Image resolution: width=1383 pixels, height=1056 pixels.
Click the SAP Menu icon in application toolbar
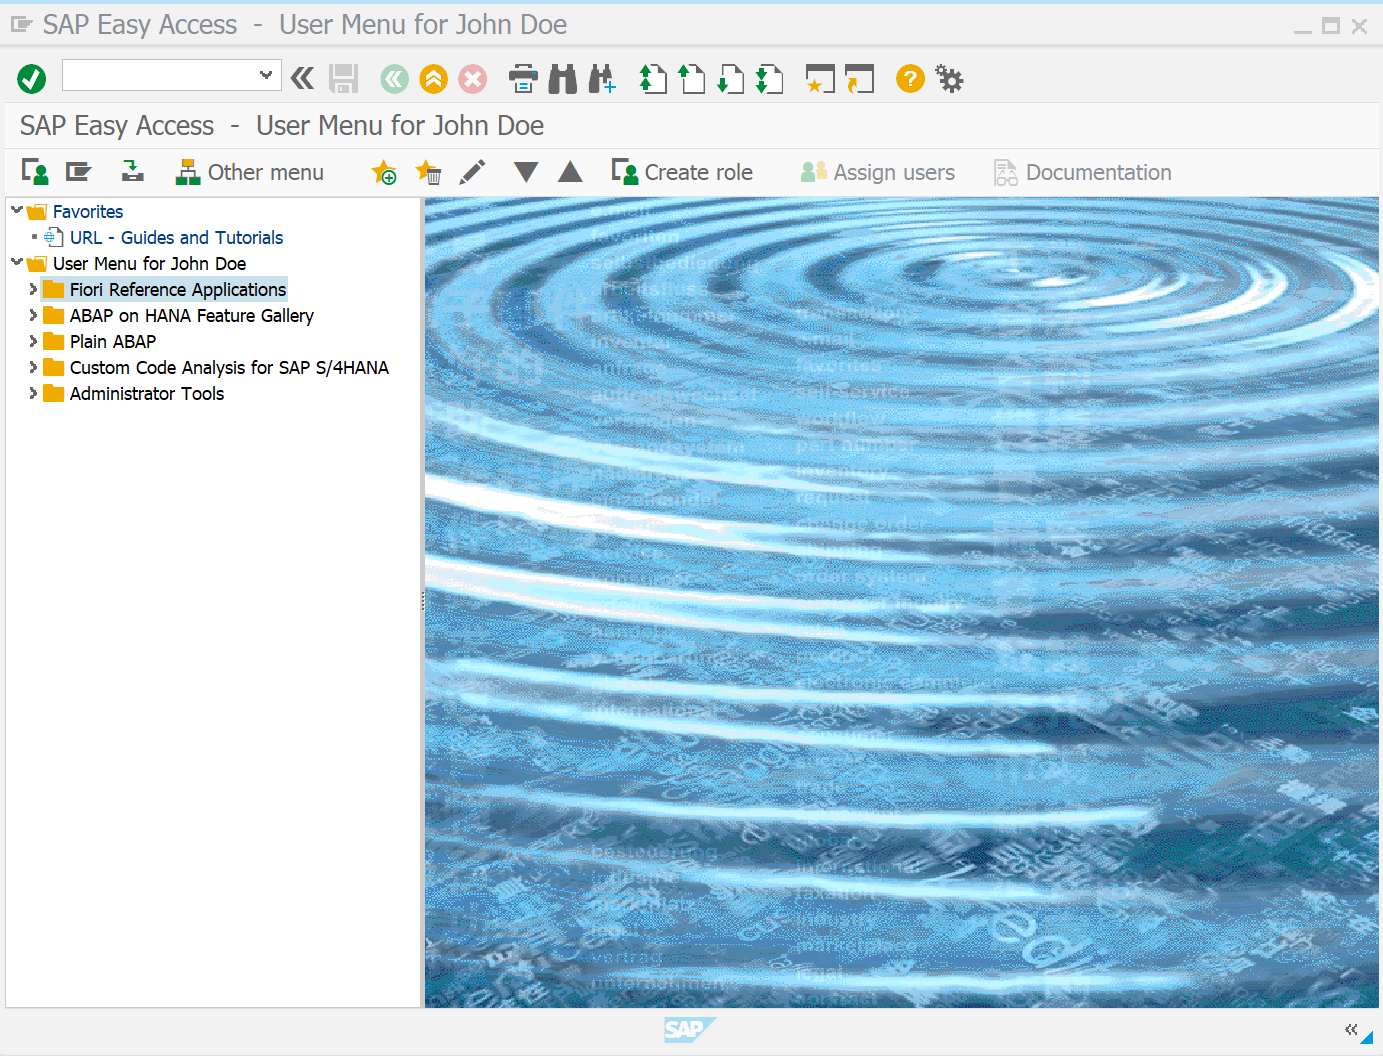79,172
